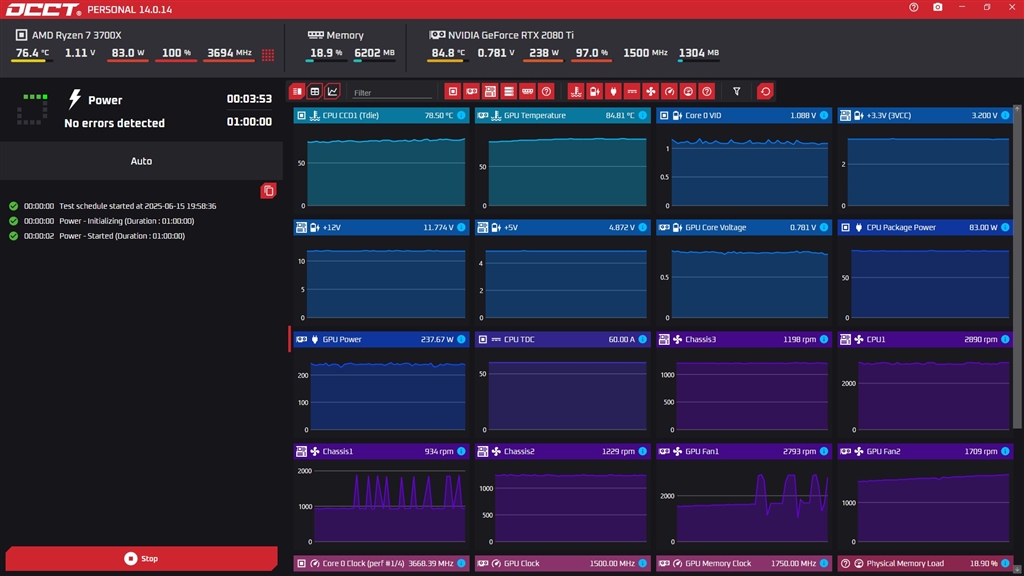The height and width of the screenshot is (576, 1024).
Task: Open info for GPU Fan2 sensor
Action: tap(1005, 451)
